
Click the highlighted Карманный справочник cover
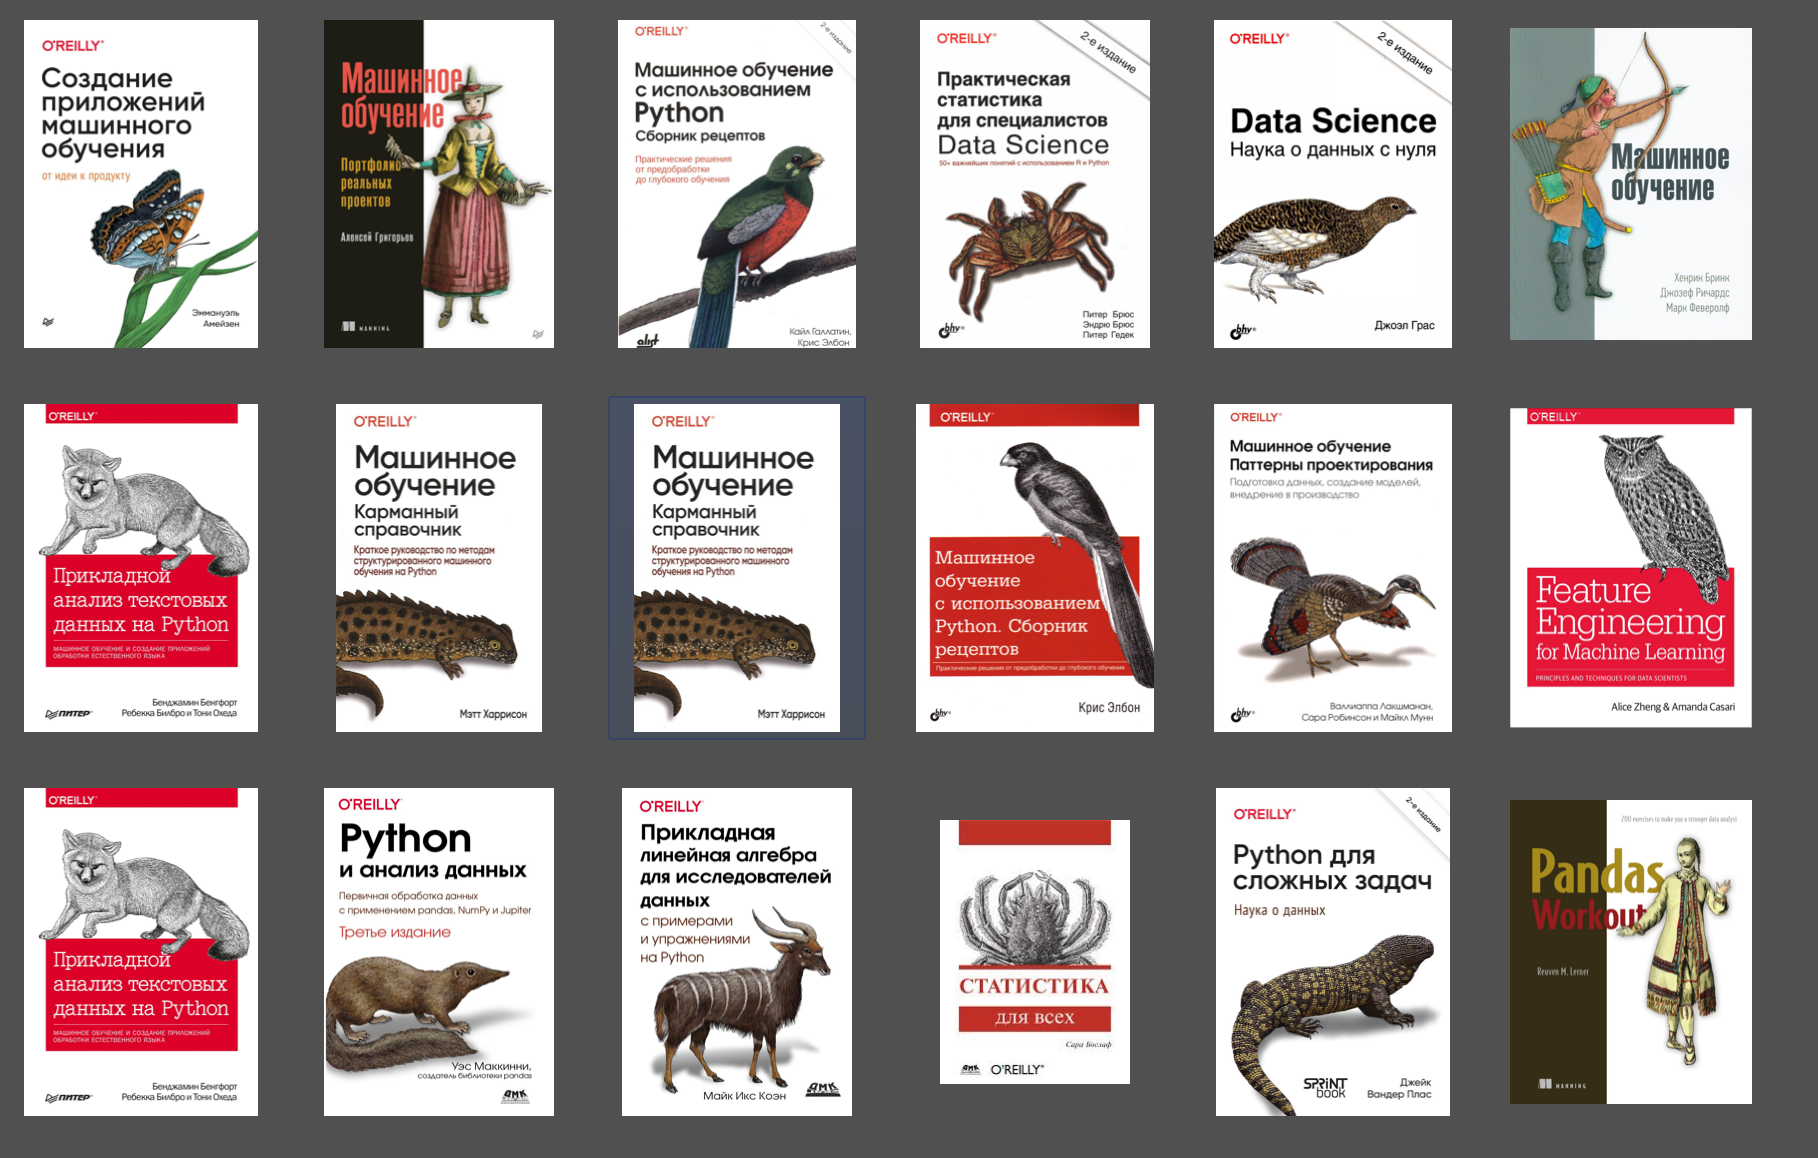(737, 568)
